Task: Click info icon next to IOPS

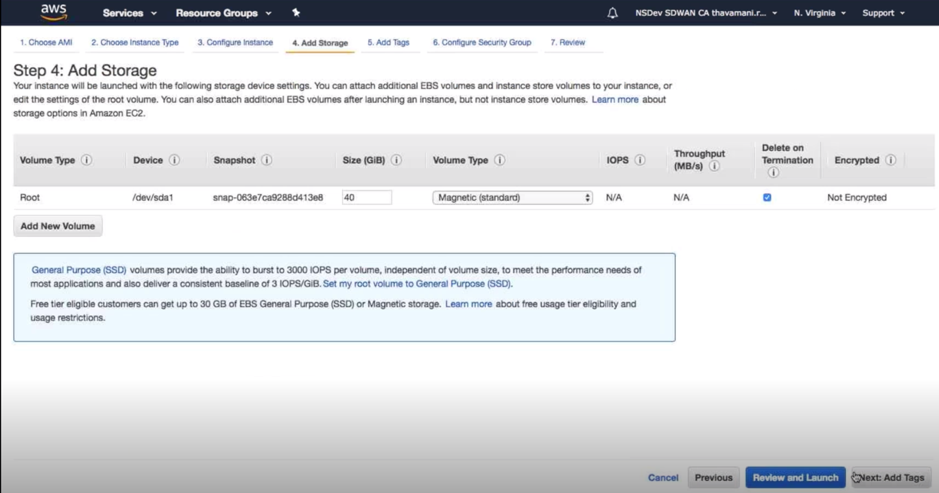Action: tap(640, 160)
